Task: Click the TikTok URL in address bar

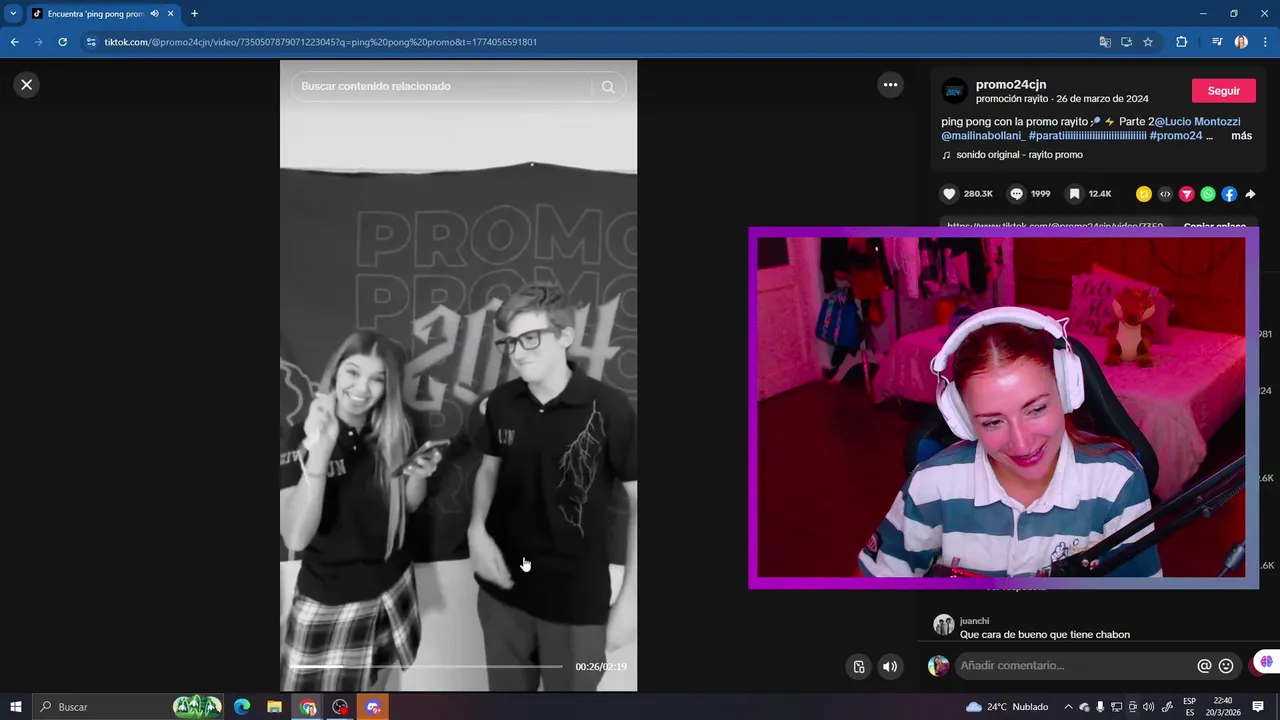Action: click(x=320, y=42)
